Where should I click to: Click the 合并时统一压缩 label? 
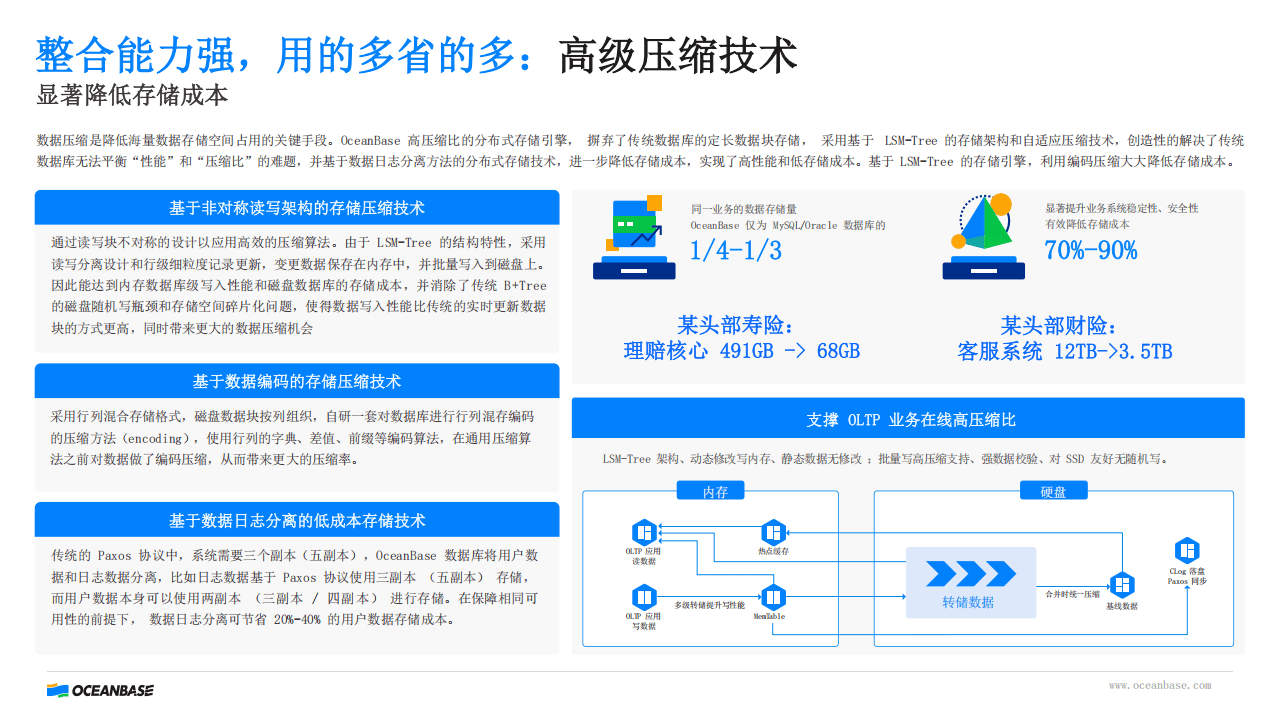(1072, 594)
